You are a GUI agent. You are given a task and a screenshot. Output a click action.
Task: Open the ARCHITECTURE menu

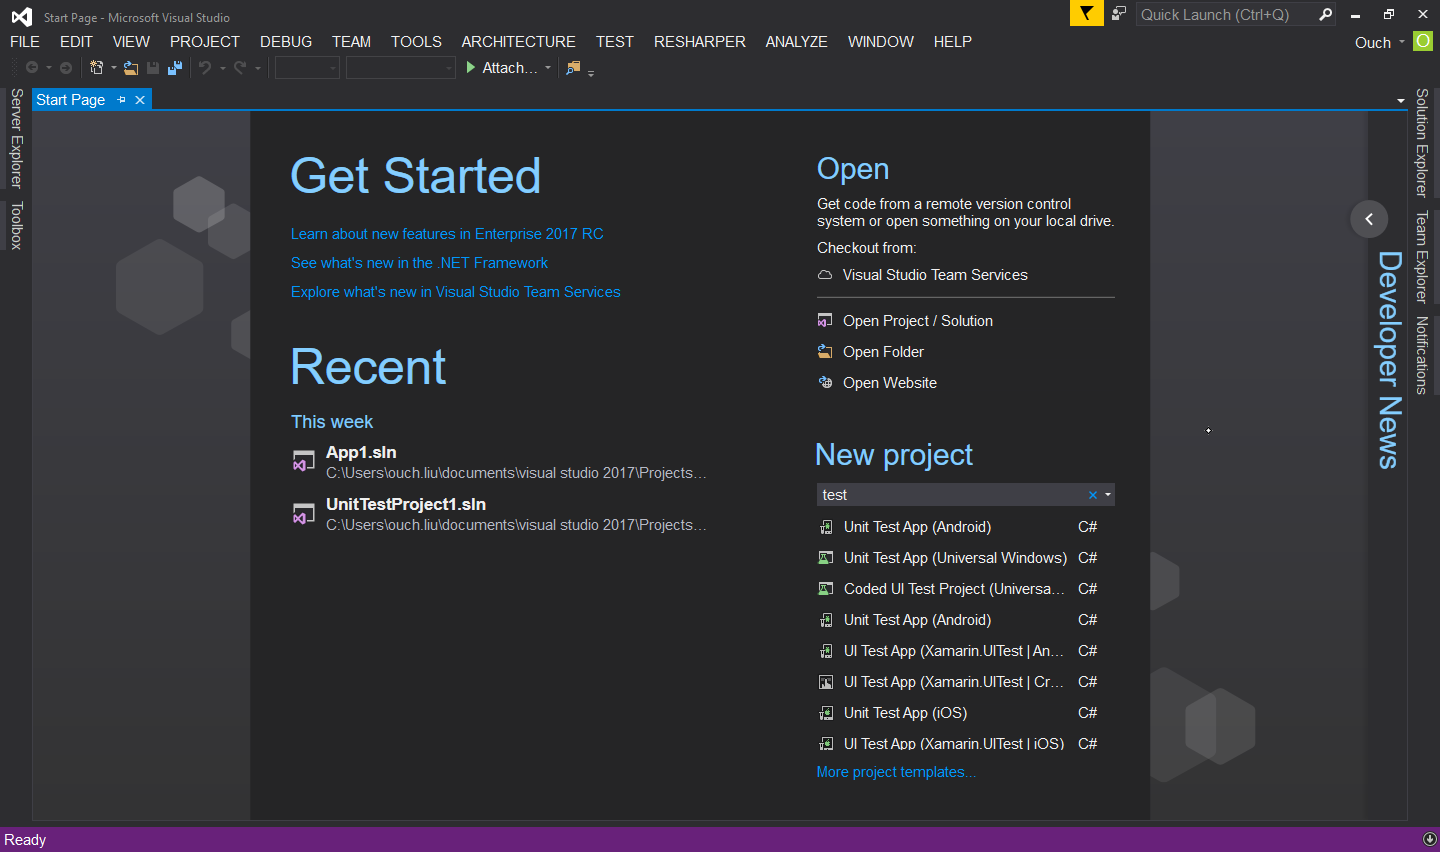pos(518,42)
